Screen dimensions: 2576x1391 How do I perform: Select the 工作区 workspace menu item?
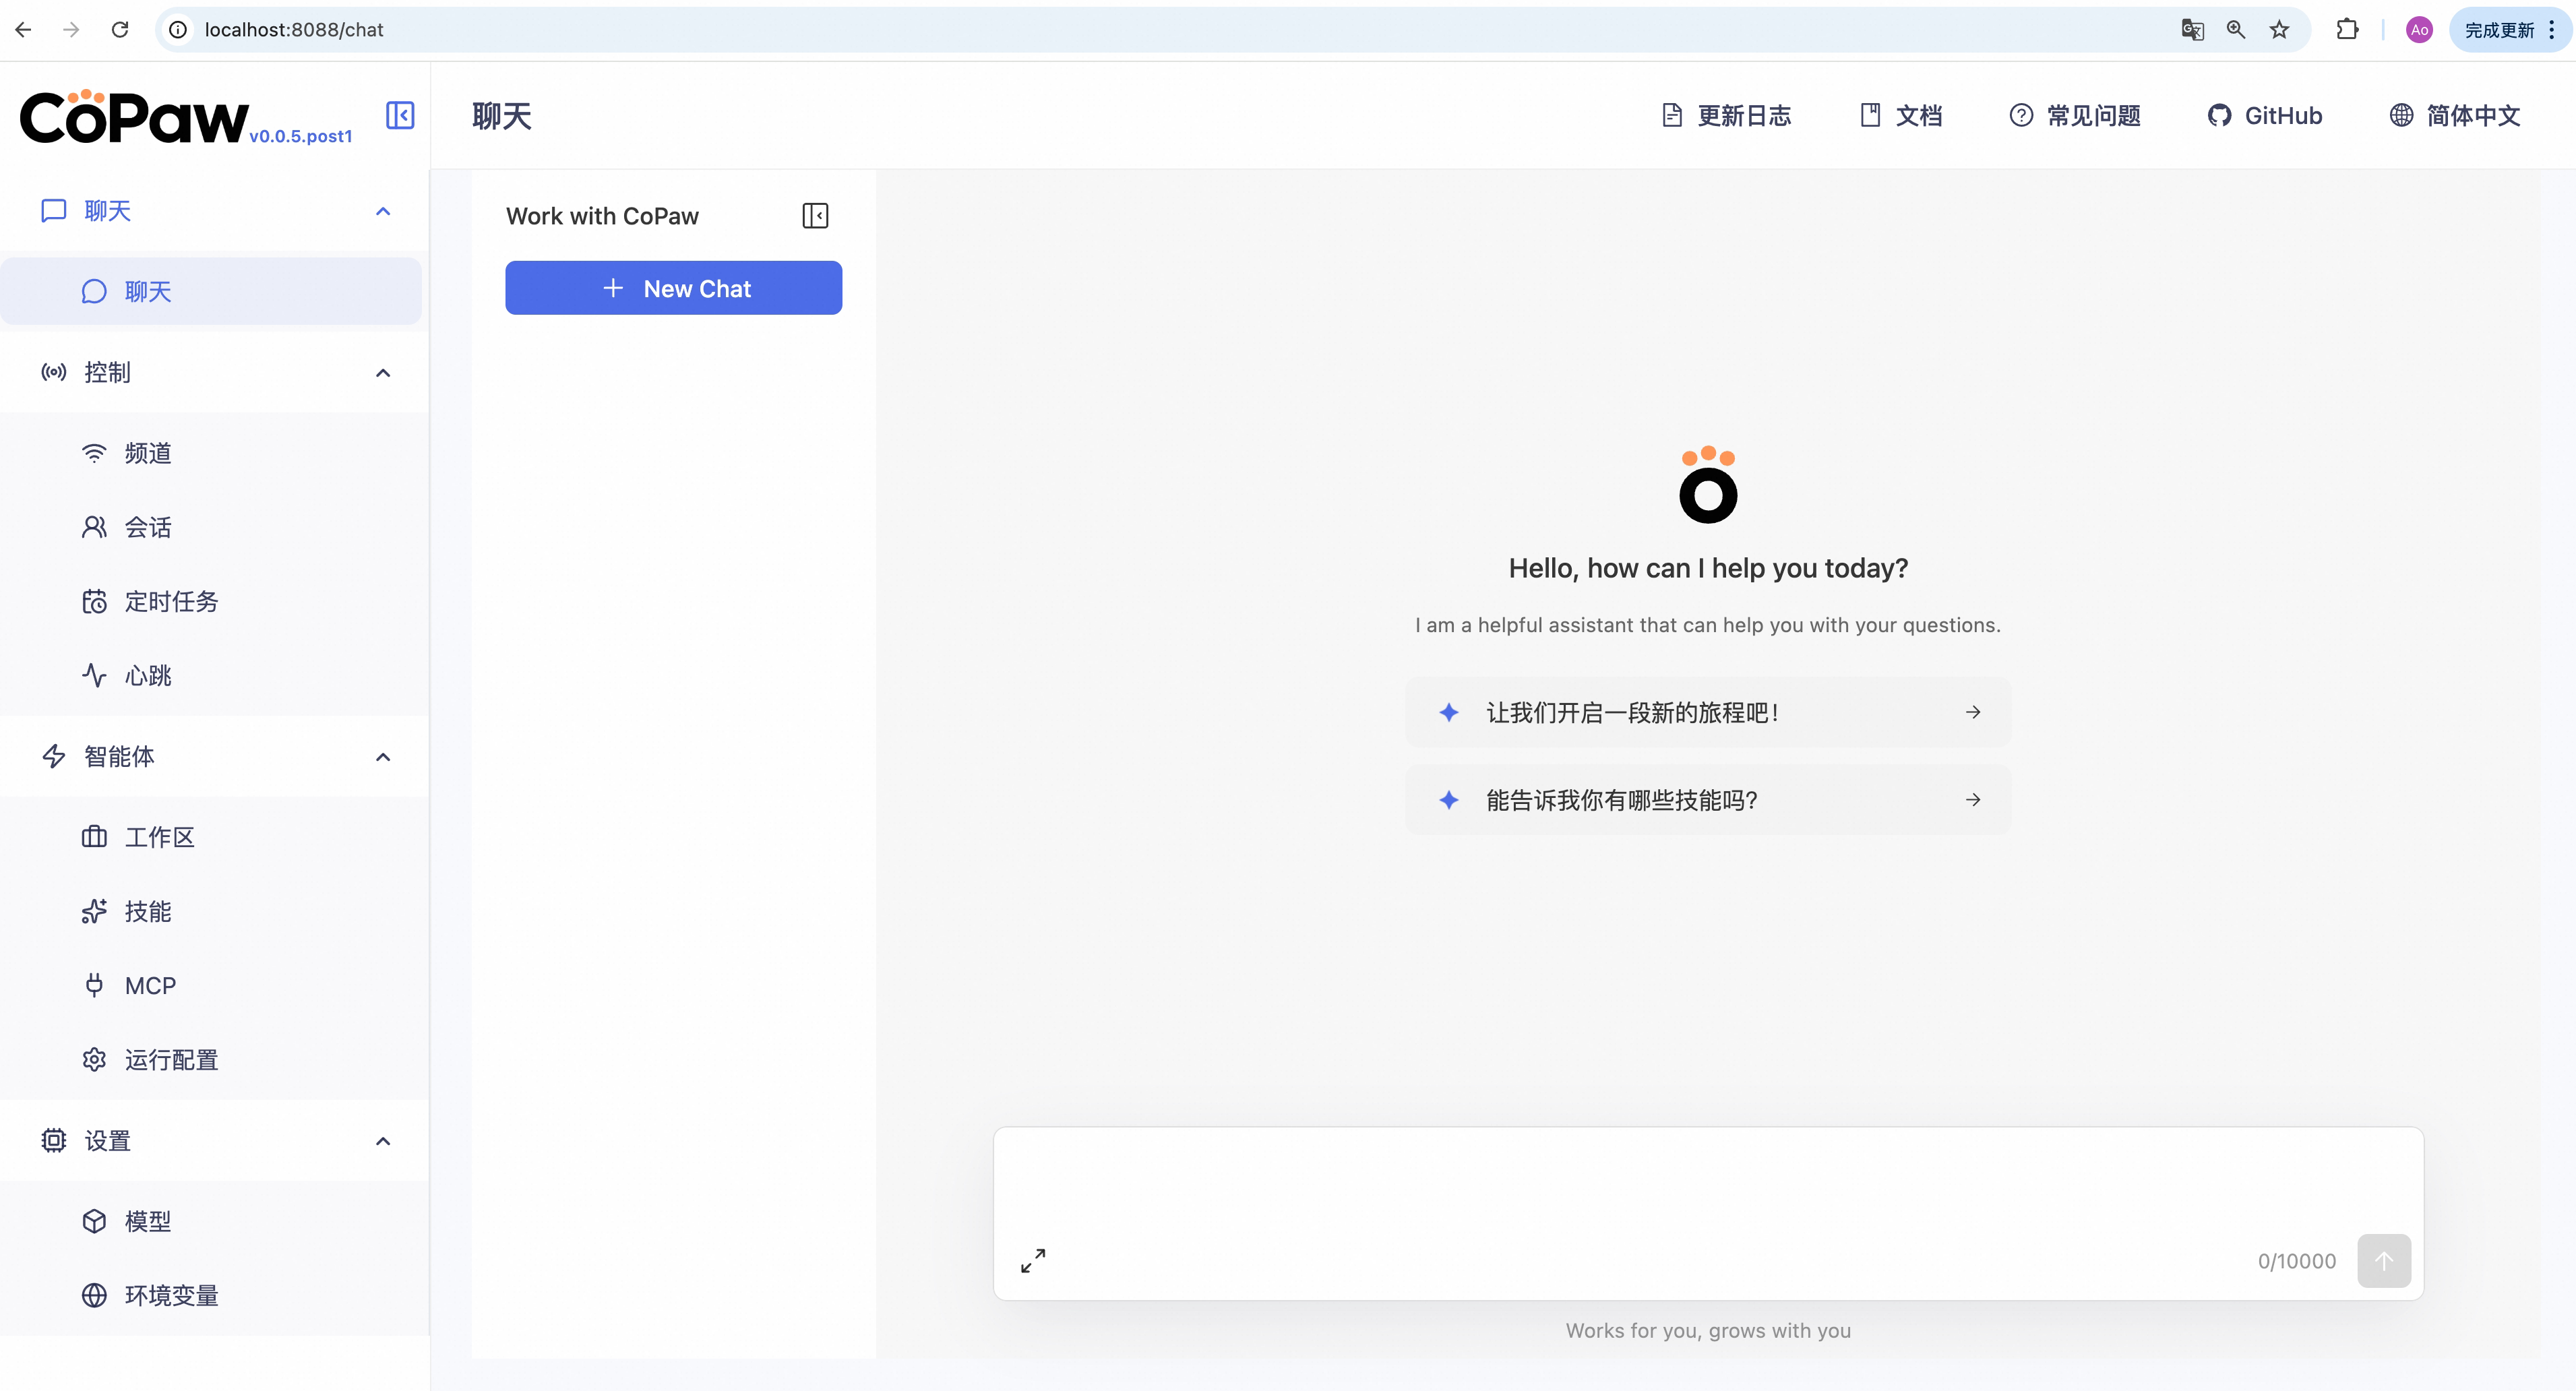click(x=160, y=837)
